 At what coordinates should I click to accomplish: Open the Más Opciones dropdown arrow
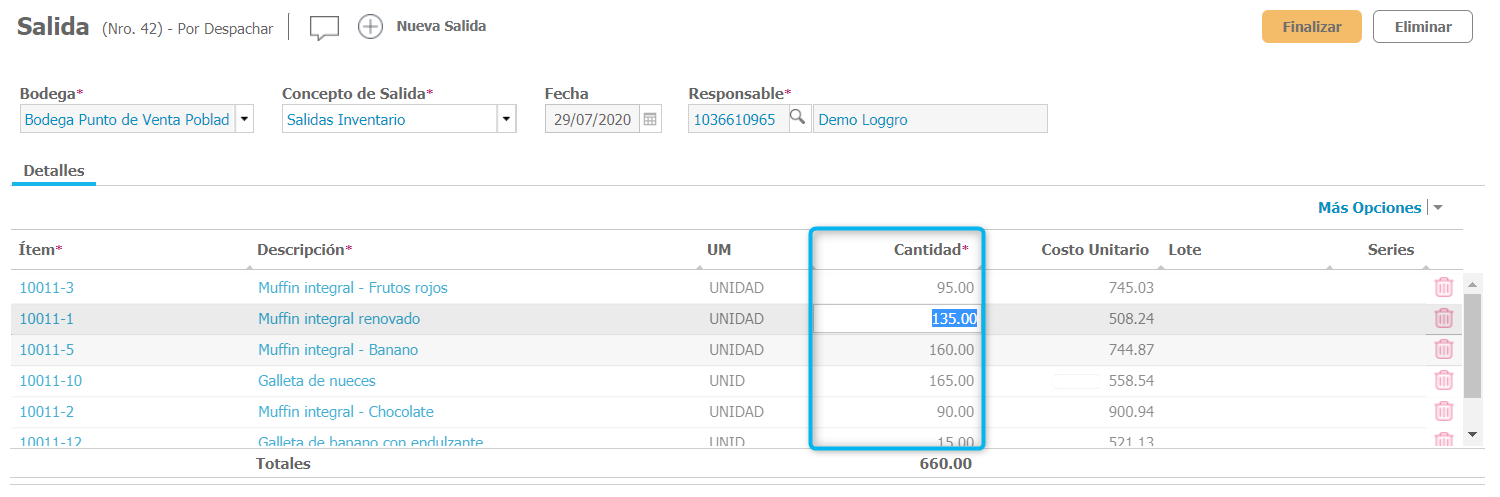pos(1438,208)
